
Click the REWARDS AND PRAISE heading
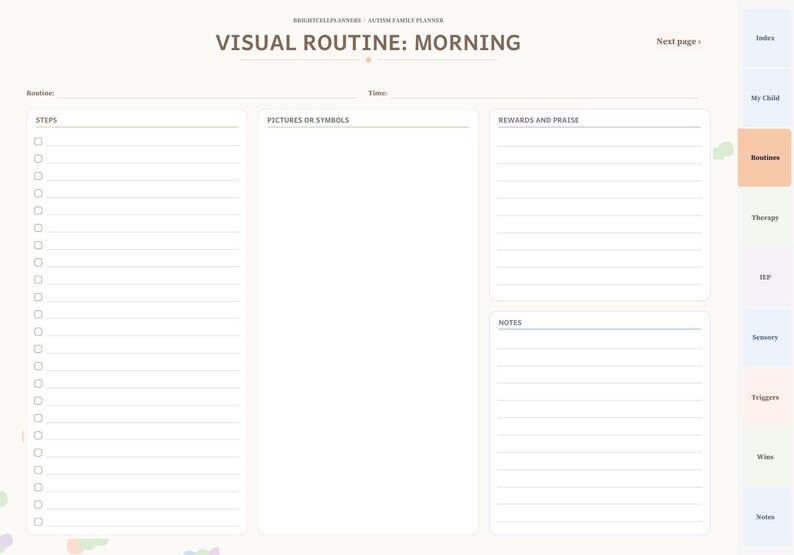538,120
